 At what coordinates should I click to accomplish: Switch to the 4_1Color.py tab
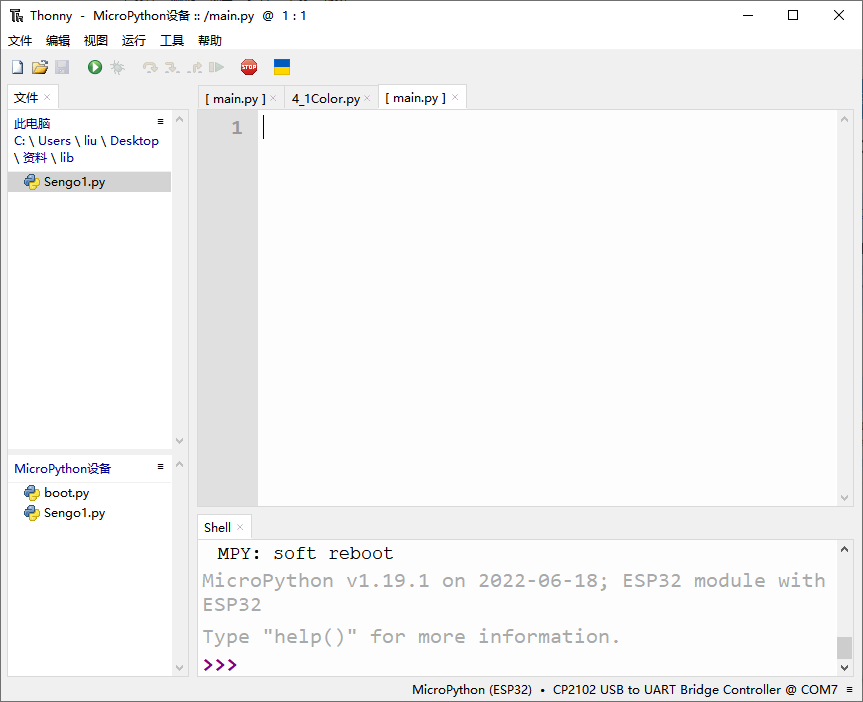pyautogui.click(x=326, y=99)
